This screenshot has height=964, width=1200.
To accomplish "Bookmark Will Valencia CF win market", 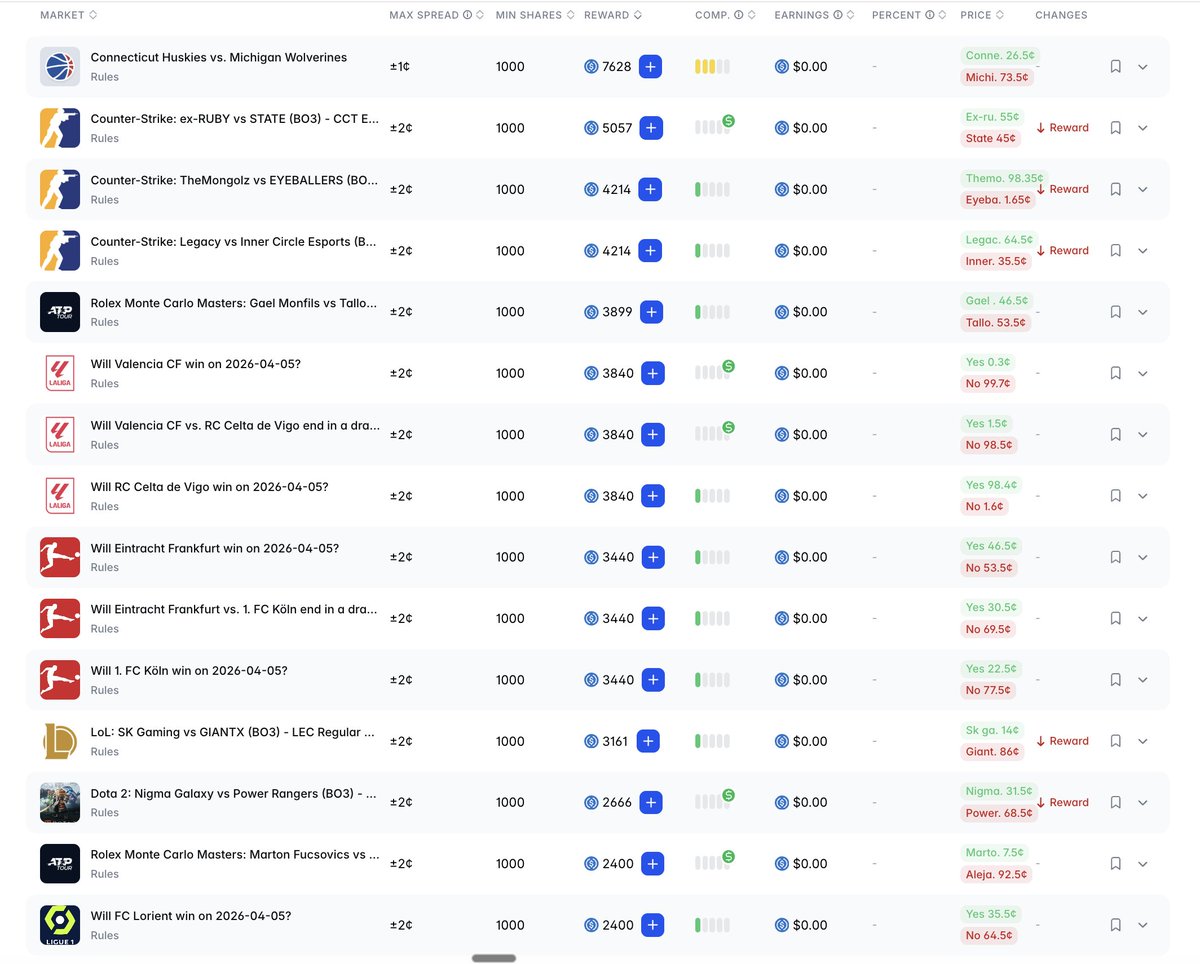I will [1115, 373].
